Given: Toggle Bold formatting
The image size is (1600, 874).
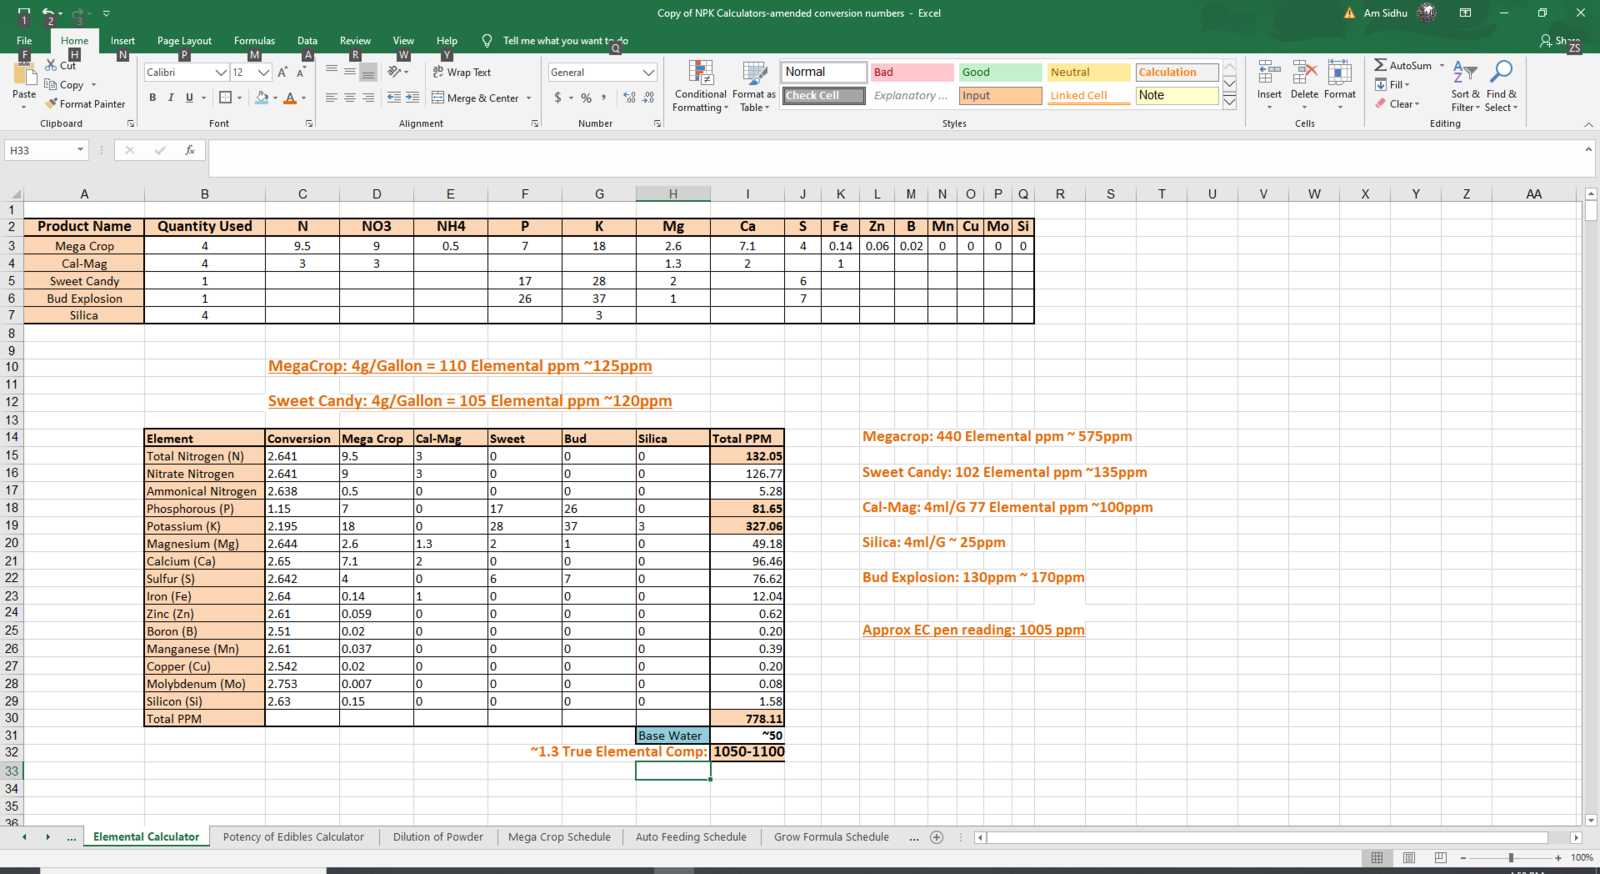Looking at the screenshot, I should [x=153, y=98].
